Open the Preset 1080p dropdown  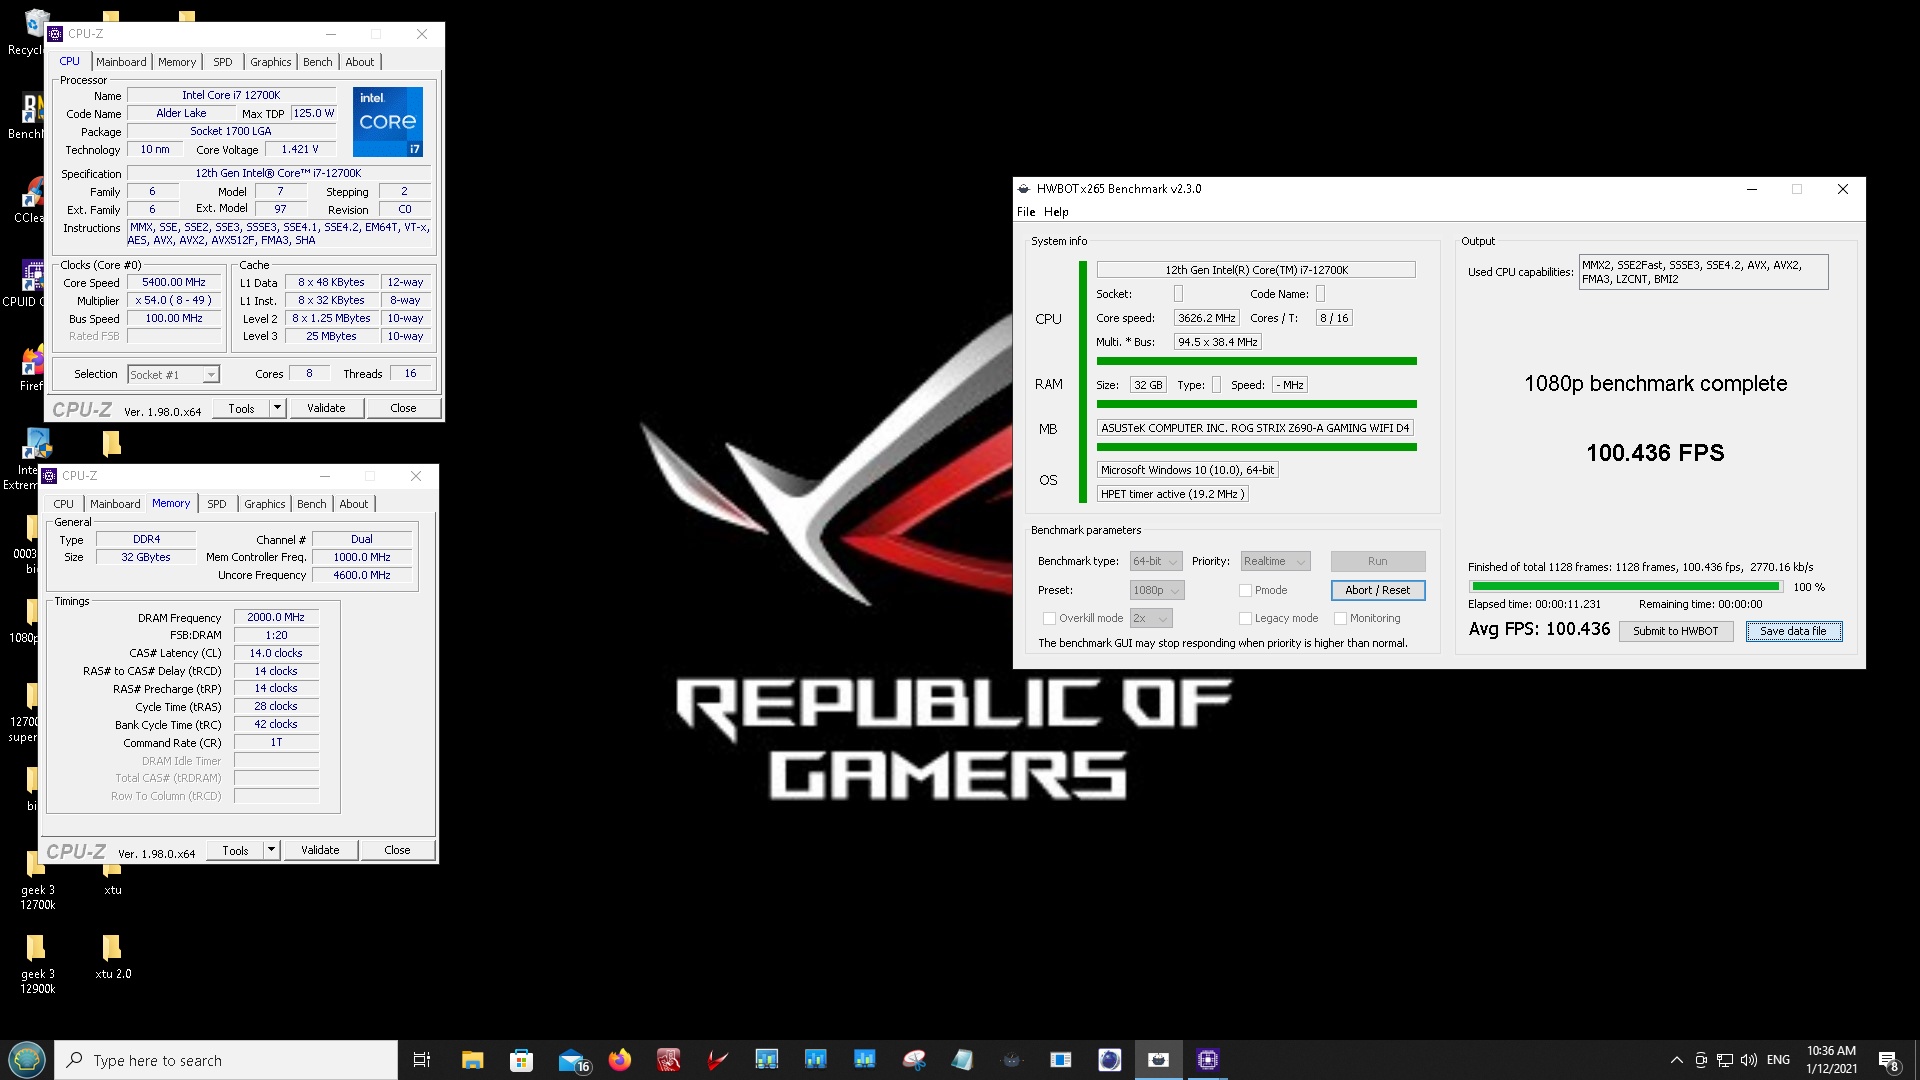1157,590
